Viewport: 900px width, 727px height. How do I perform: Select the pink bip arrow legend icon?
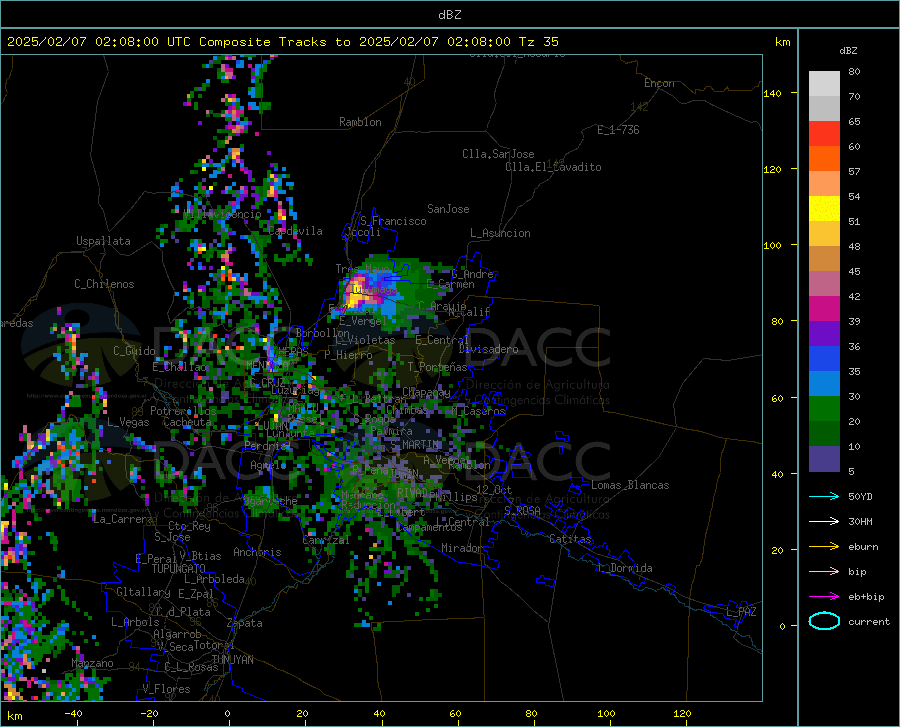(824, 572)
